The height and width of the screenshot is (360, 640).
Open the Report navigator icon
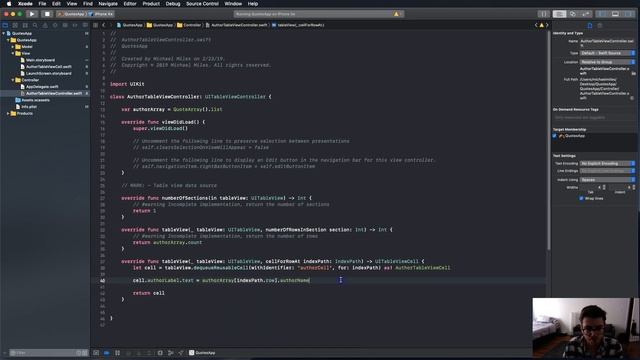(85, 25)
